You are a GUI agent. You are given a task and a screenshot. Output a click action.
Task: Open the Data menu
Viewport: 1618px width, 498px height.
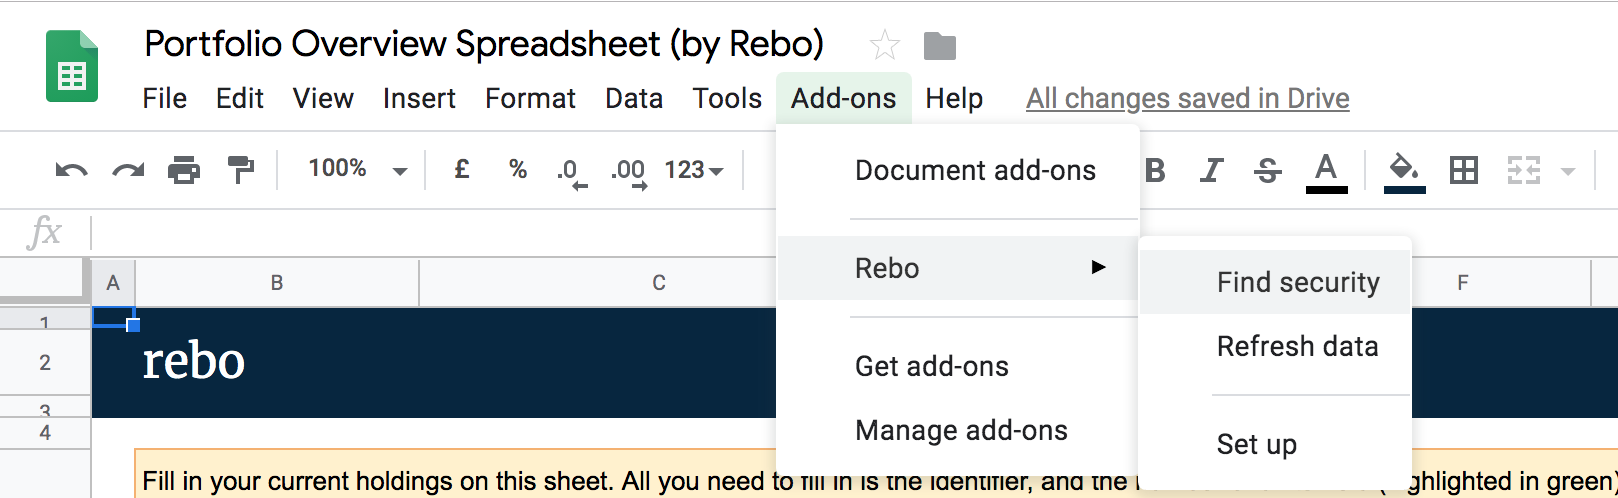pyautogui.click(x=634, y=98)
